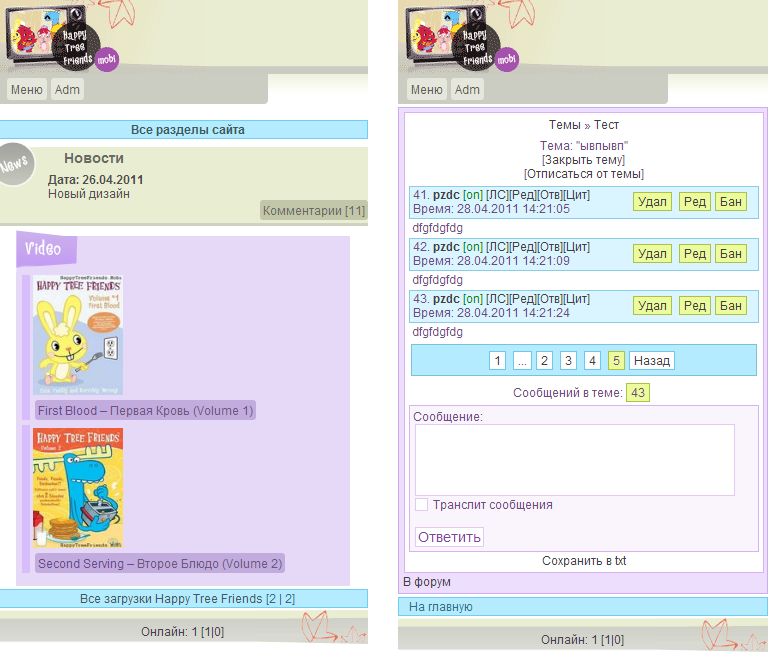Go to Тест breadcrumb link
Screen dimensions: 770x655
[606, 125]
